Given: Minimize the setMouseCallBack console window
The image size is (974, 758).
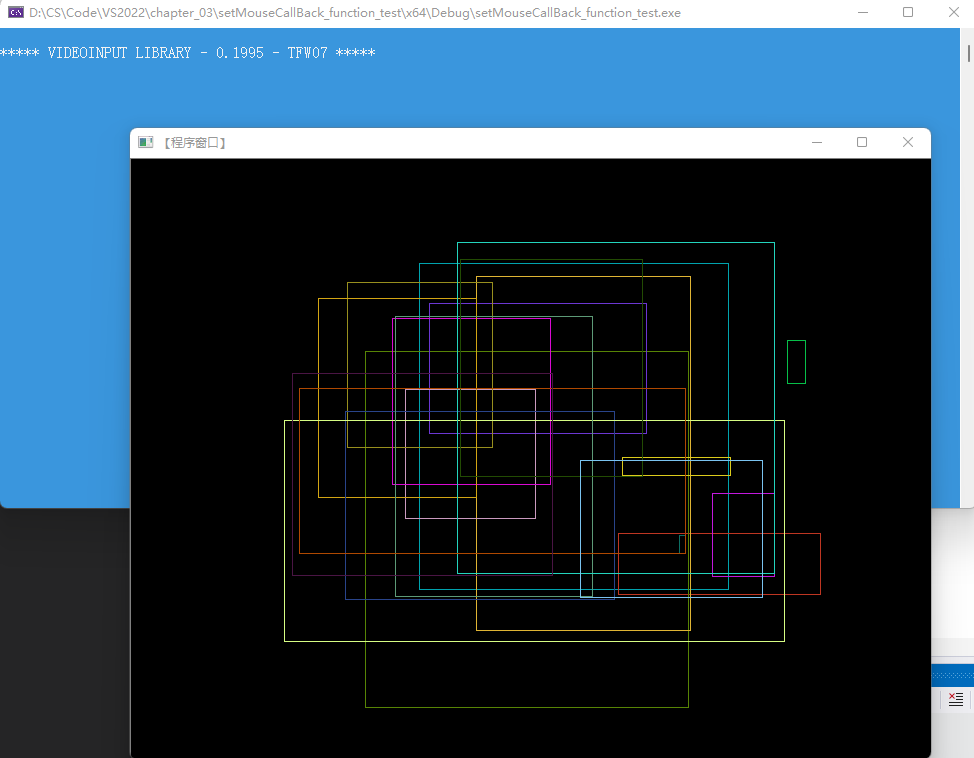Looking at the screenshot, I should [x=864, y=12].
